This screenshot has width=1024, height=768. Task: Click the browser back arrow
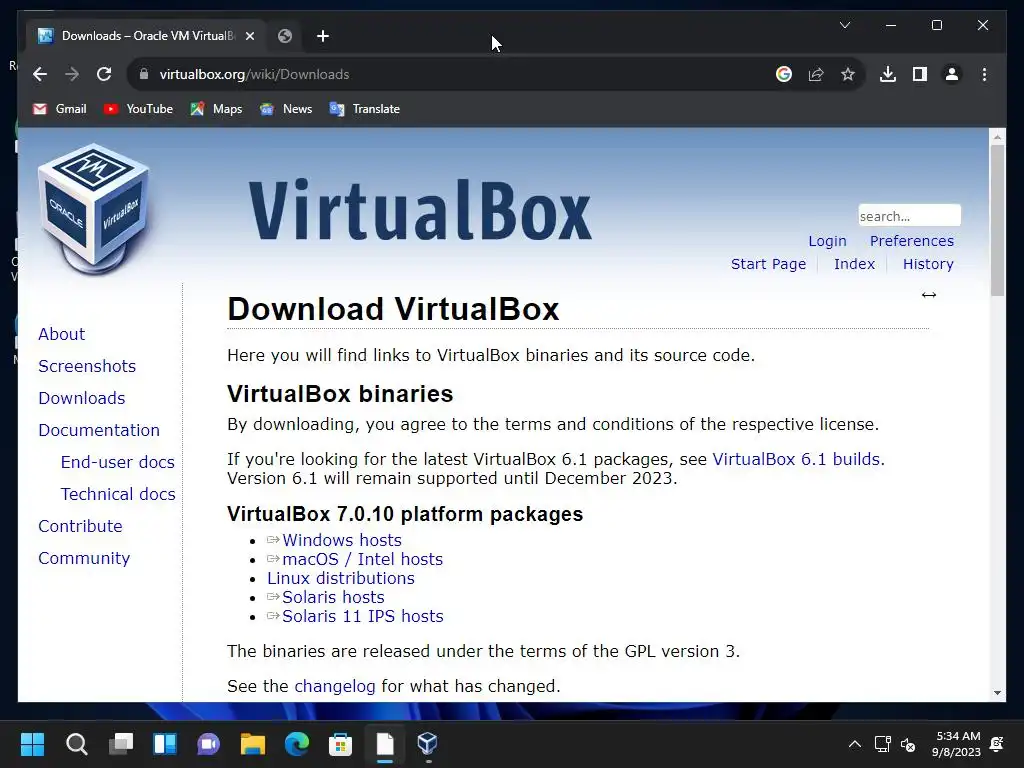coord(40,74)
